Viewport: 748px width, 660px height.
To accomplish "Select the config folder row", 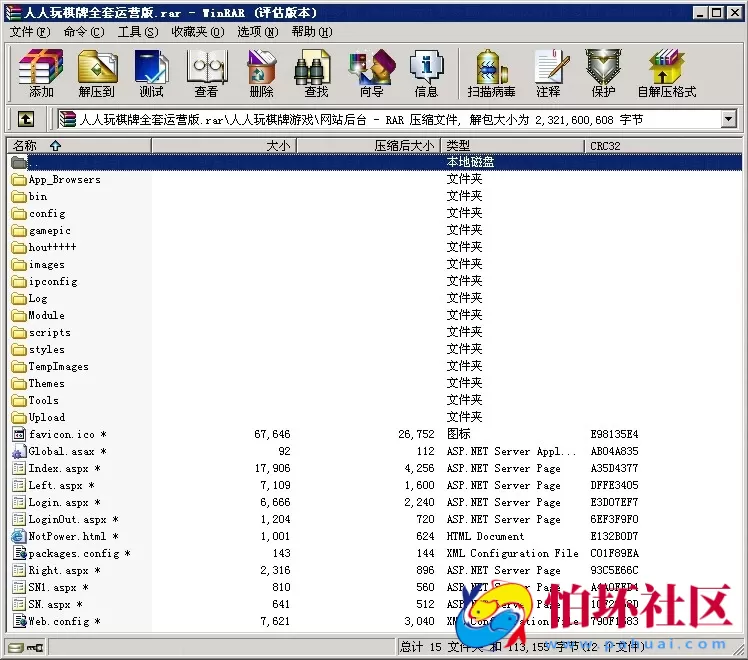I will coord(375,213).
